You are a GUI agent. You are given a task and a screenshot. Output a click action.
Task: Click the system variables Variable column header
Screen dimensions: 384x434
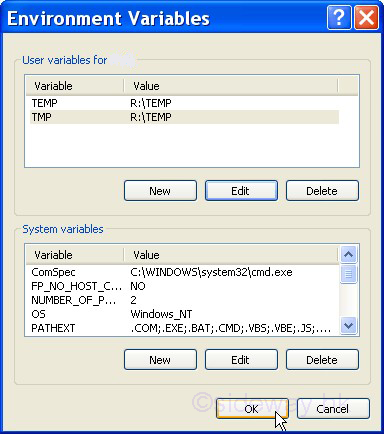click(x=75, y=255)
